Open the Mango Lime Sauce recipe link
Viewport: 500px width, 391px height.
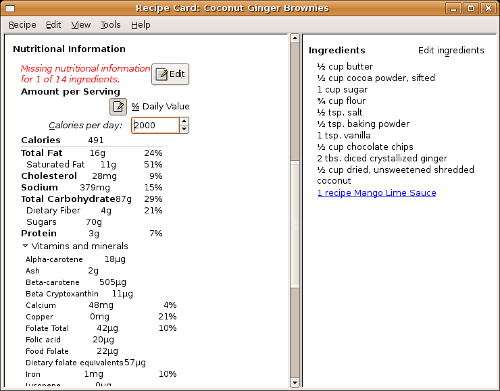[377, 193]
